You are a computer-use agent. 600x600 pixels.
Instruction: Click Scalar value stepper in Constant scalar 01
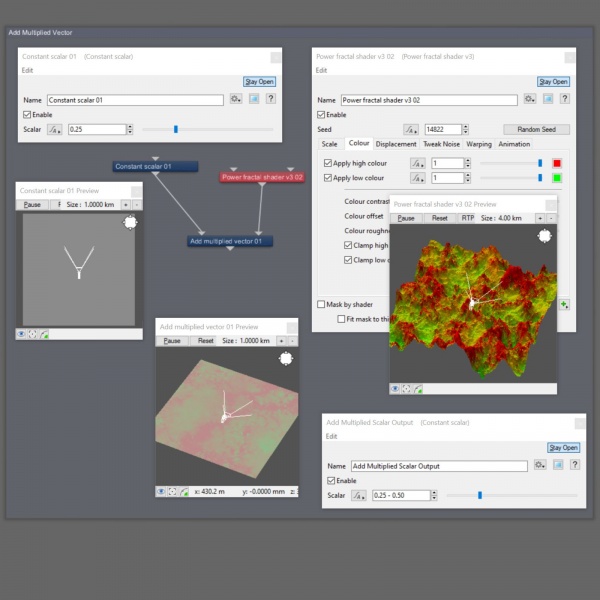tap(130, 130)
